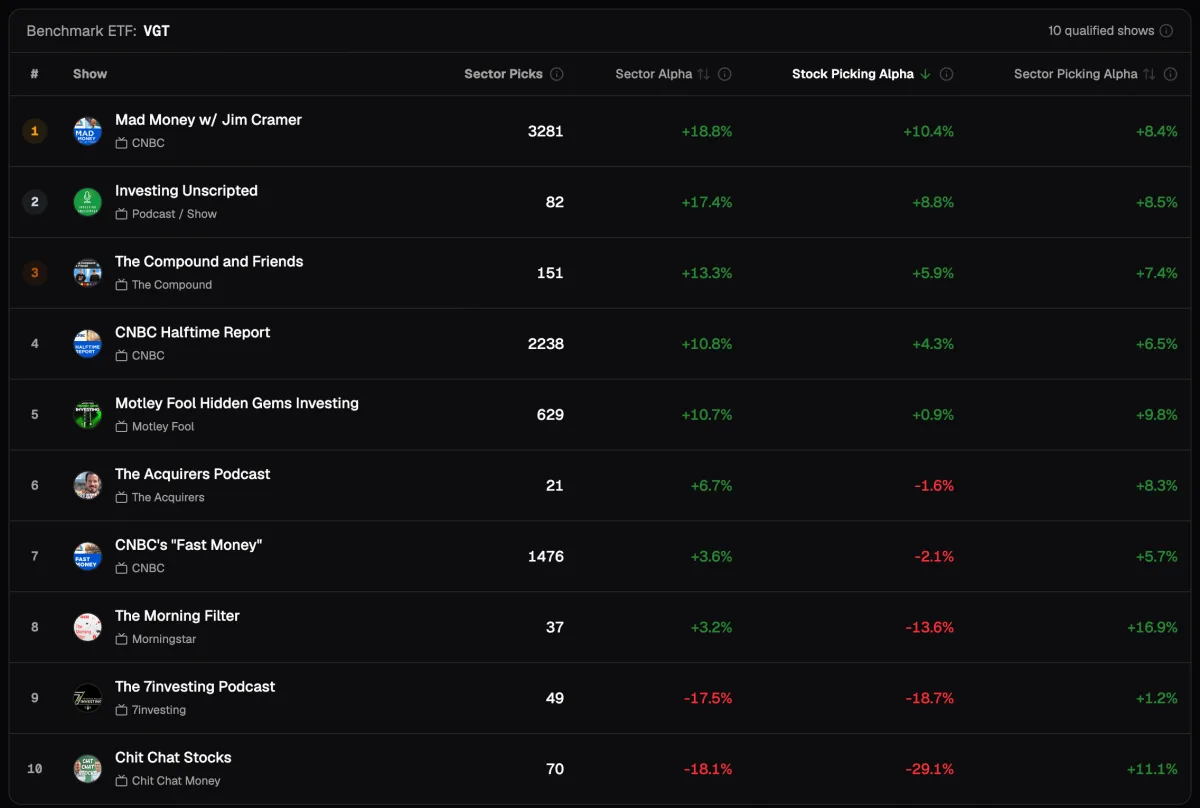Click The Acquirers channel label
The width and height of the screenshot is (1200, 808).
168,498
